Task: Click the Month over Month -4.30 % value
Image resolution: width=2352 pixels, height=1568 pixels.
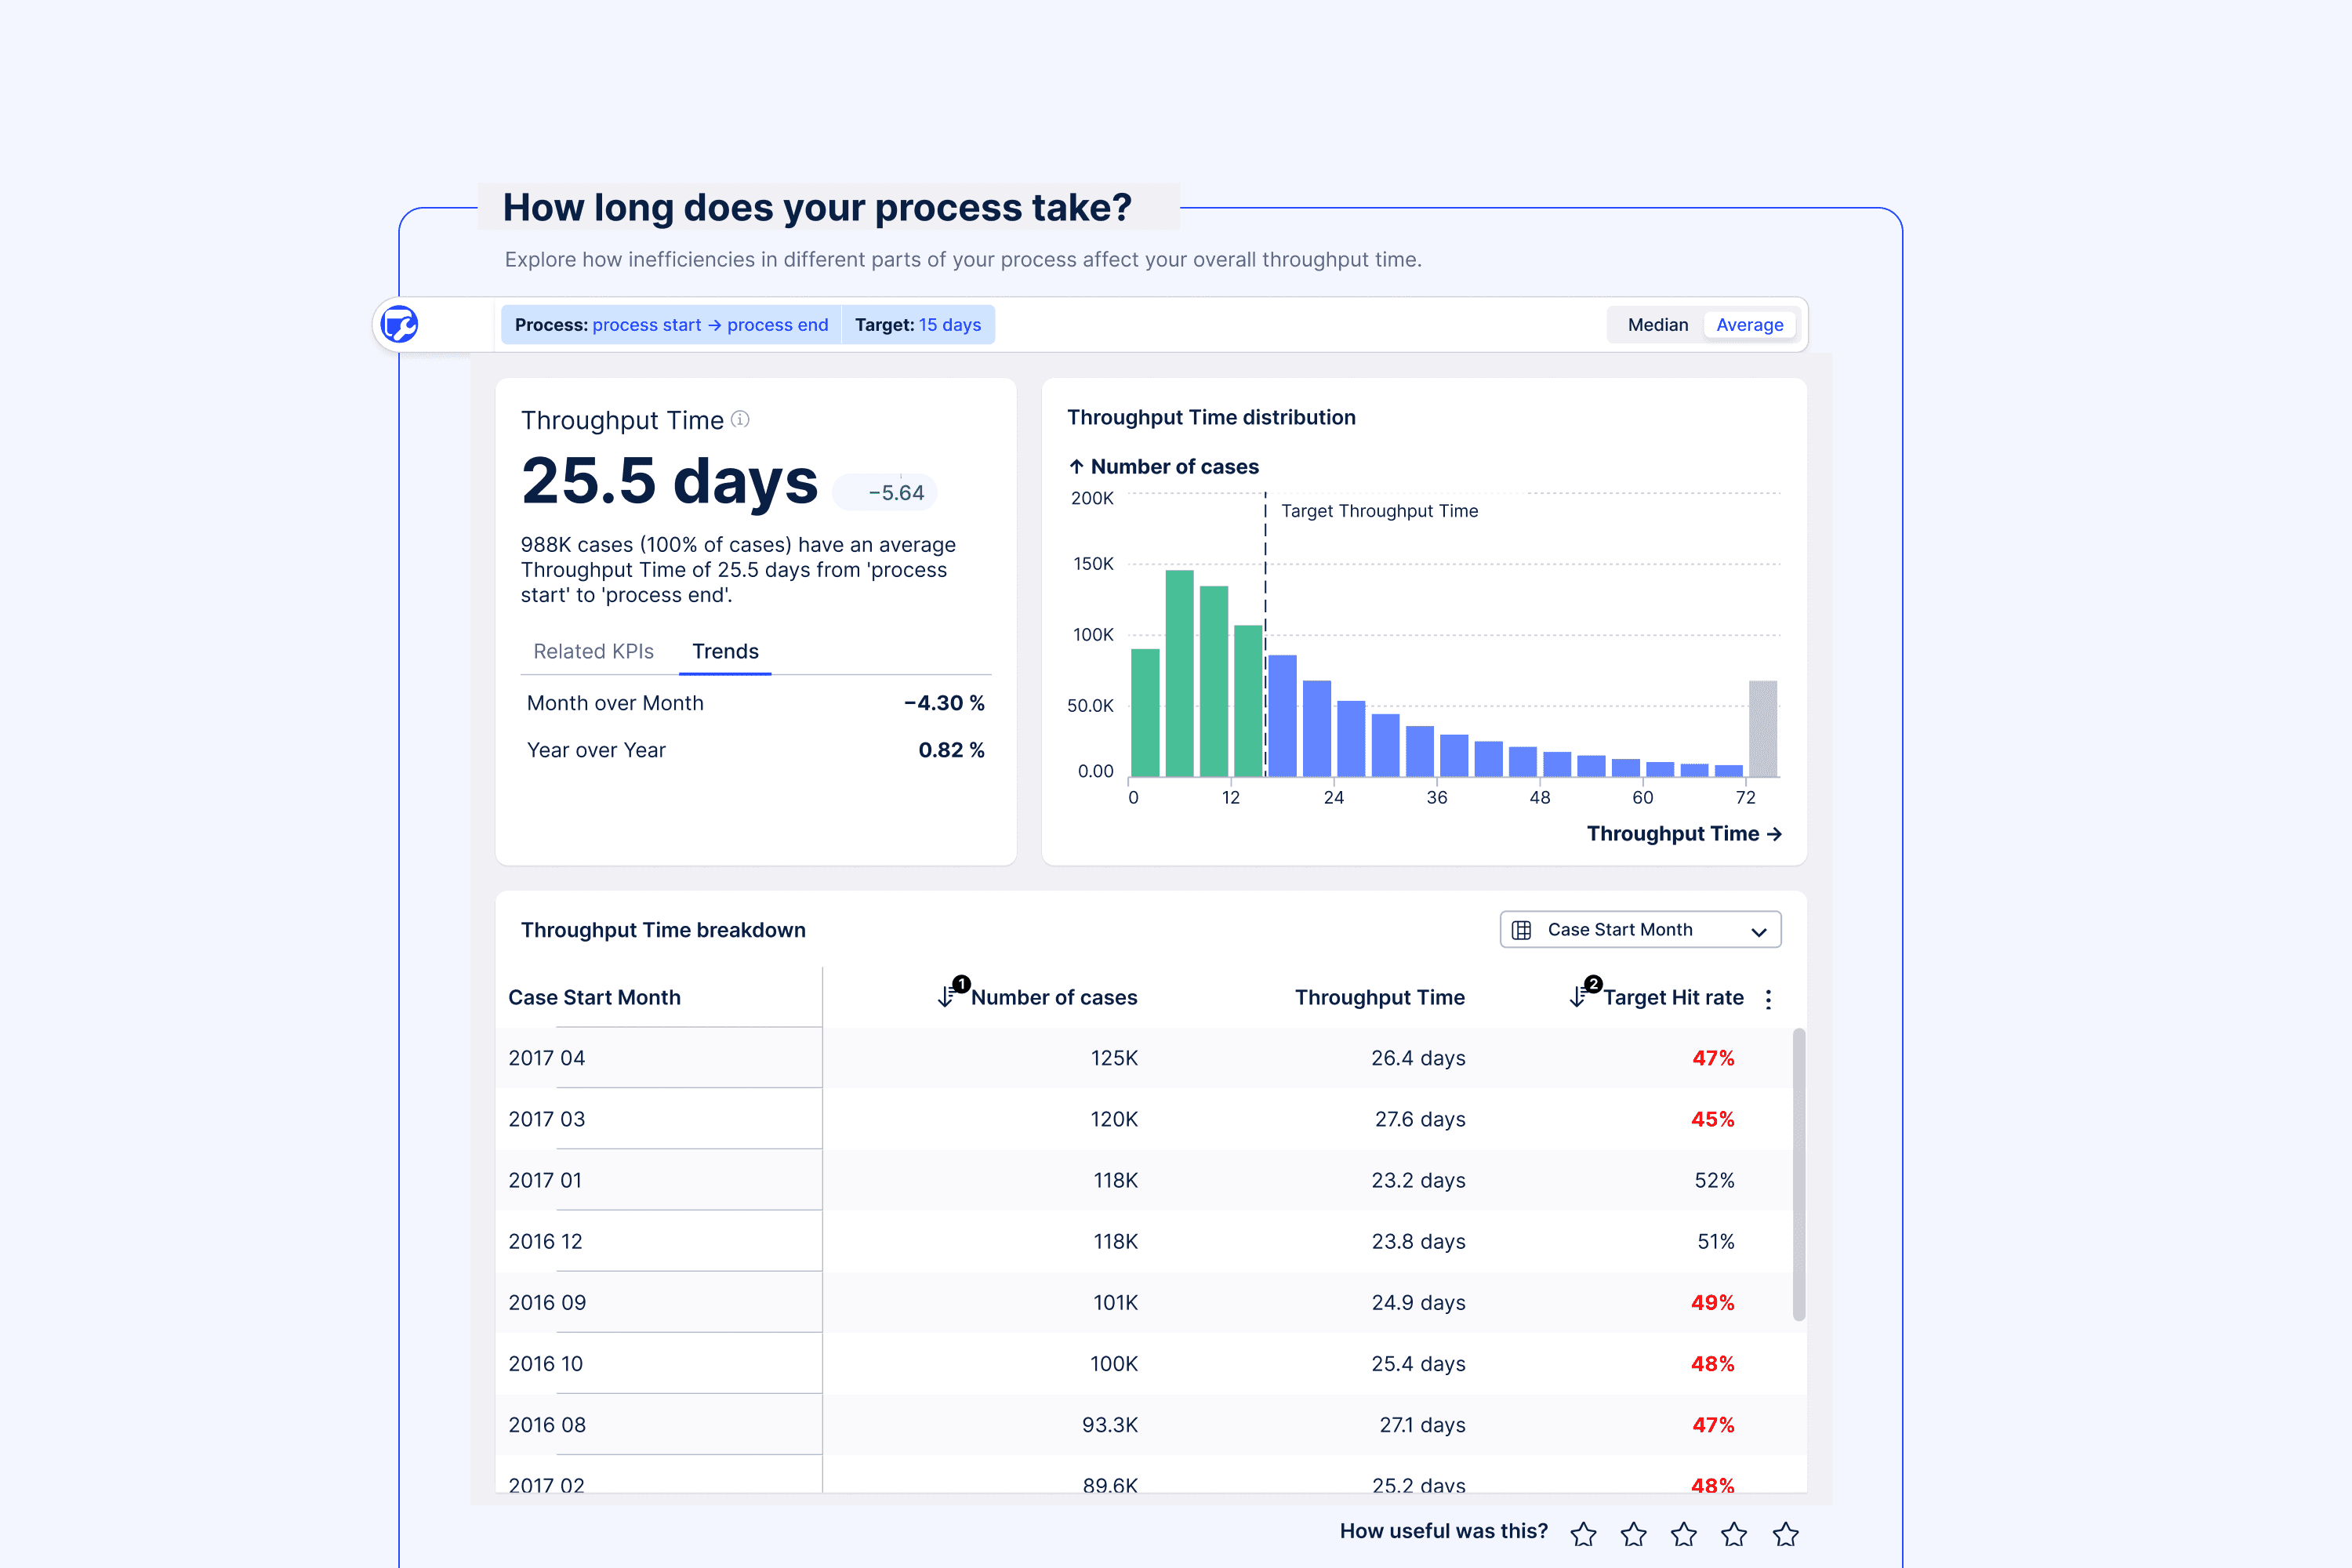Action: point(944,703)
